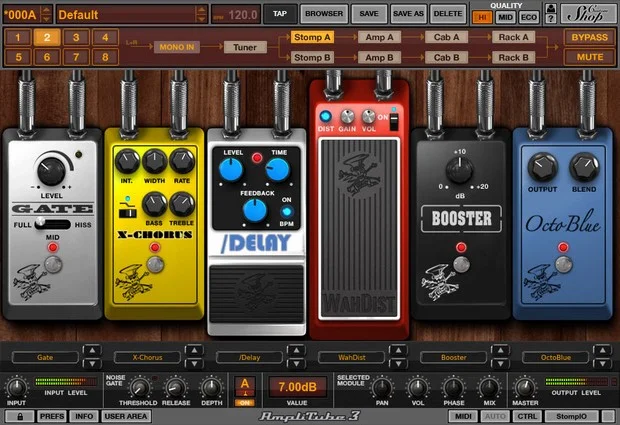Click the WahDist rocker pedal surface
The height and width of the screenshot is (425, 620).
[359, 228]
